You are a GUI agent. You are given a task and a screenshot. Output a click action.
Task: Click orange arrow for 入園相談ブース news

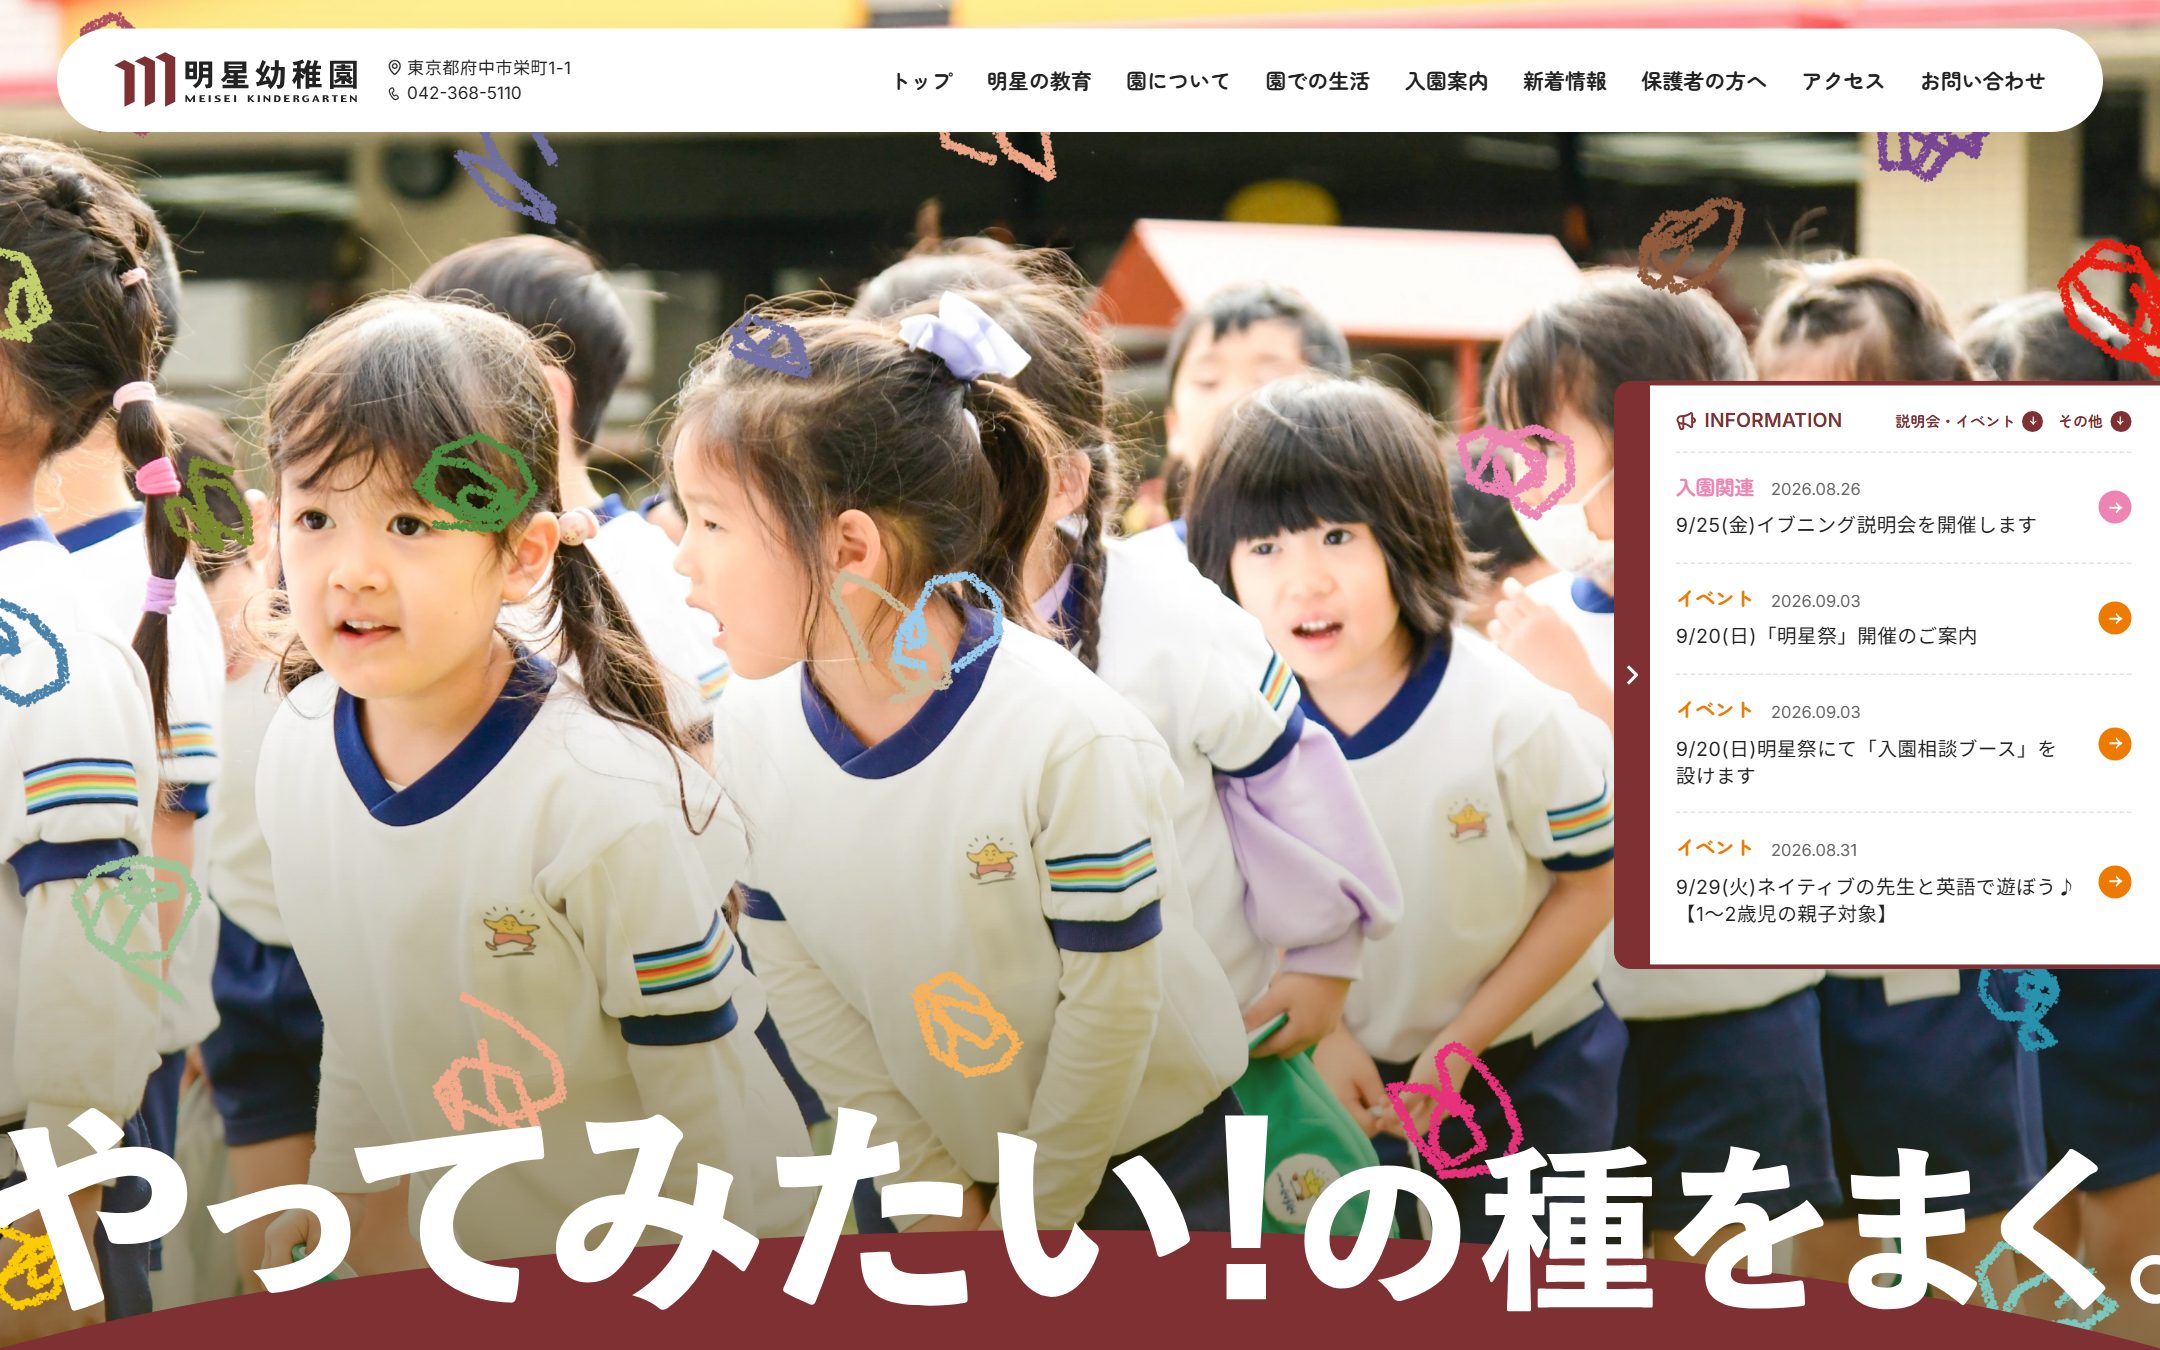(2114, 744)
